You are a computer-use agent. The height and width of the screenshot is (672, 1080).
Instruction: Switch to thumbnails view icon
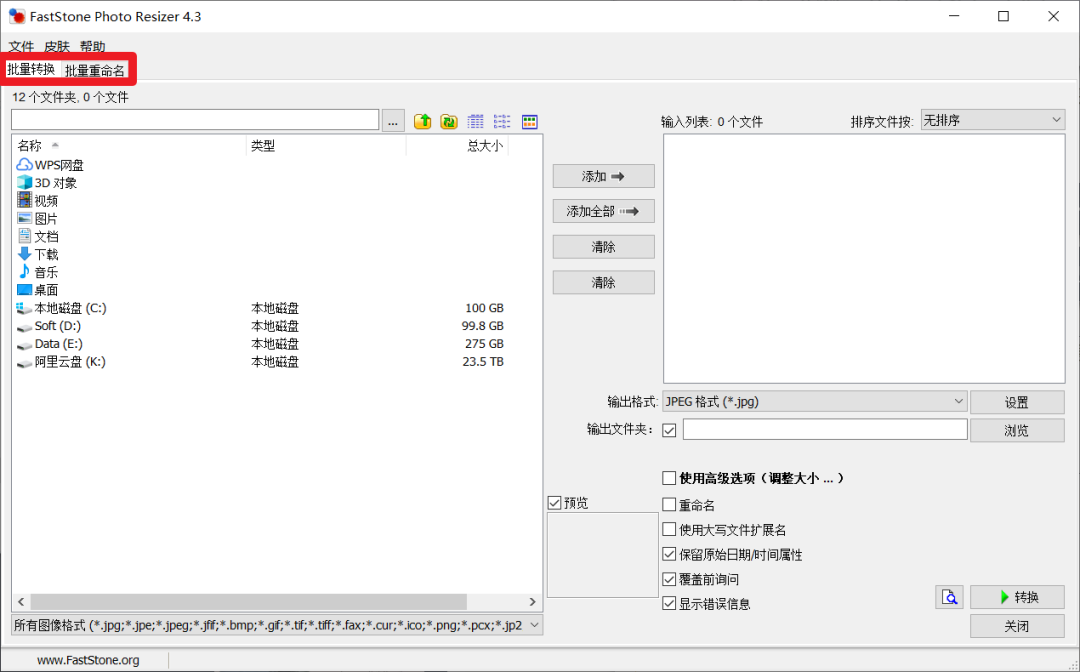(529, 121)
